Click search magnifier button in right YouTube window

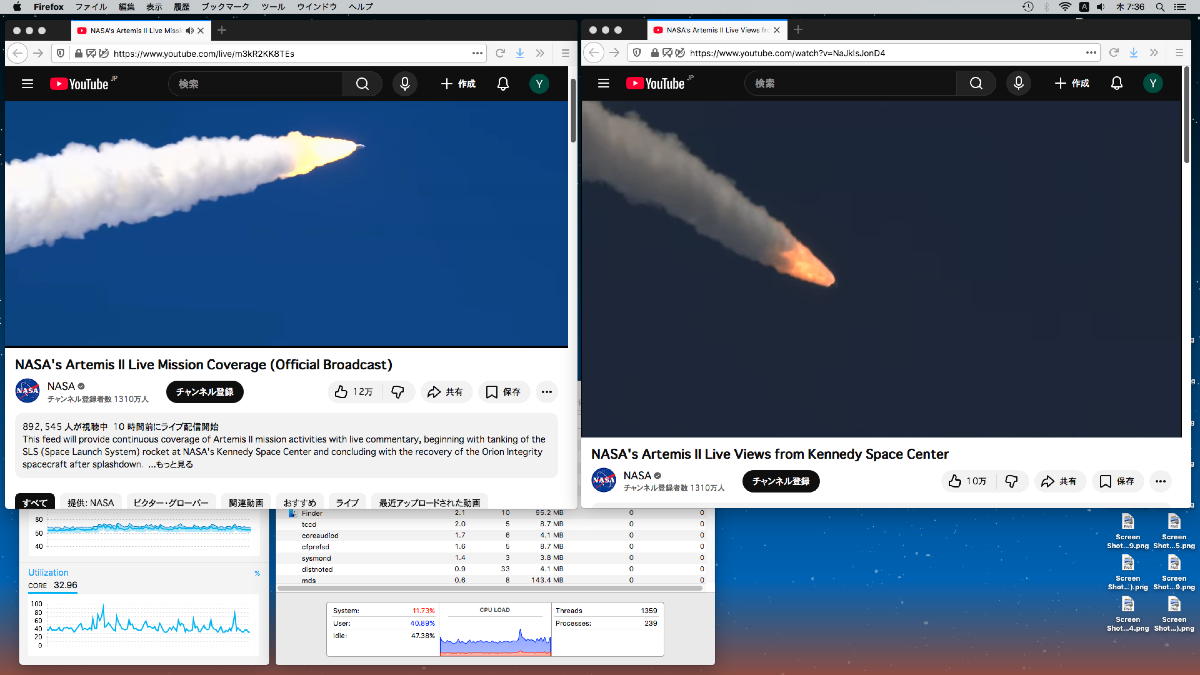(976, 84)
